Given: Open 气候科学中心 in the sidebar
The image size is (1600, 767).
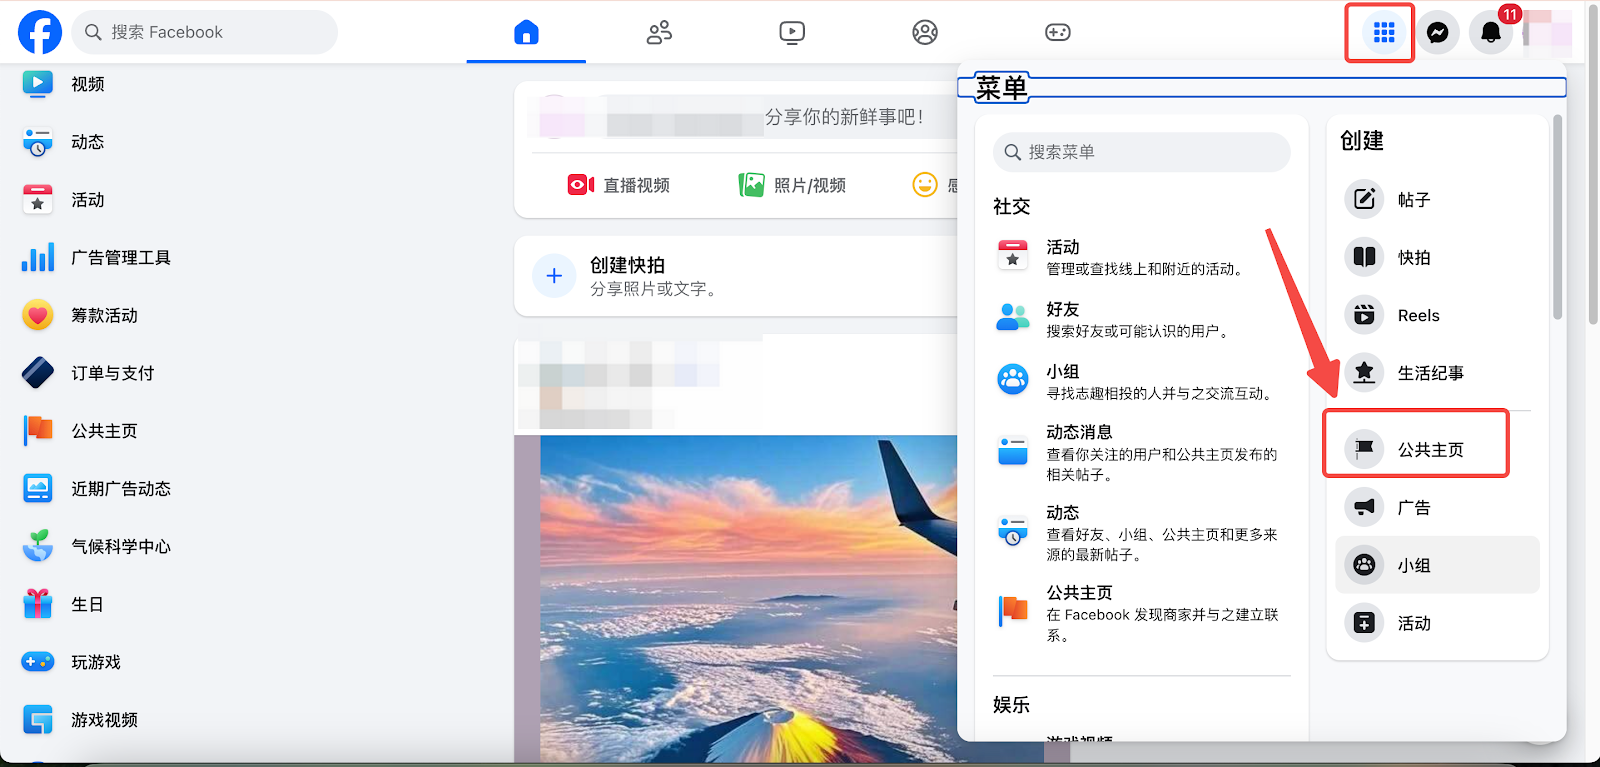Looking at the screenshot, I should click(121, 547).
